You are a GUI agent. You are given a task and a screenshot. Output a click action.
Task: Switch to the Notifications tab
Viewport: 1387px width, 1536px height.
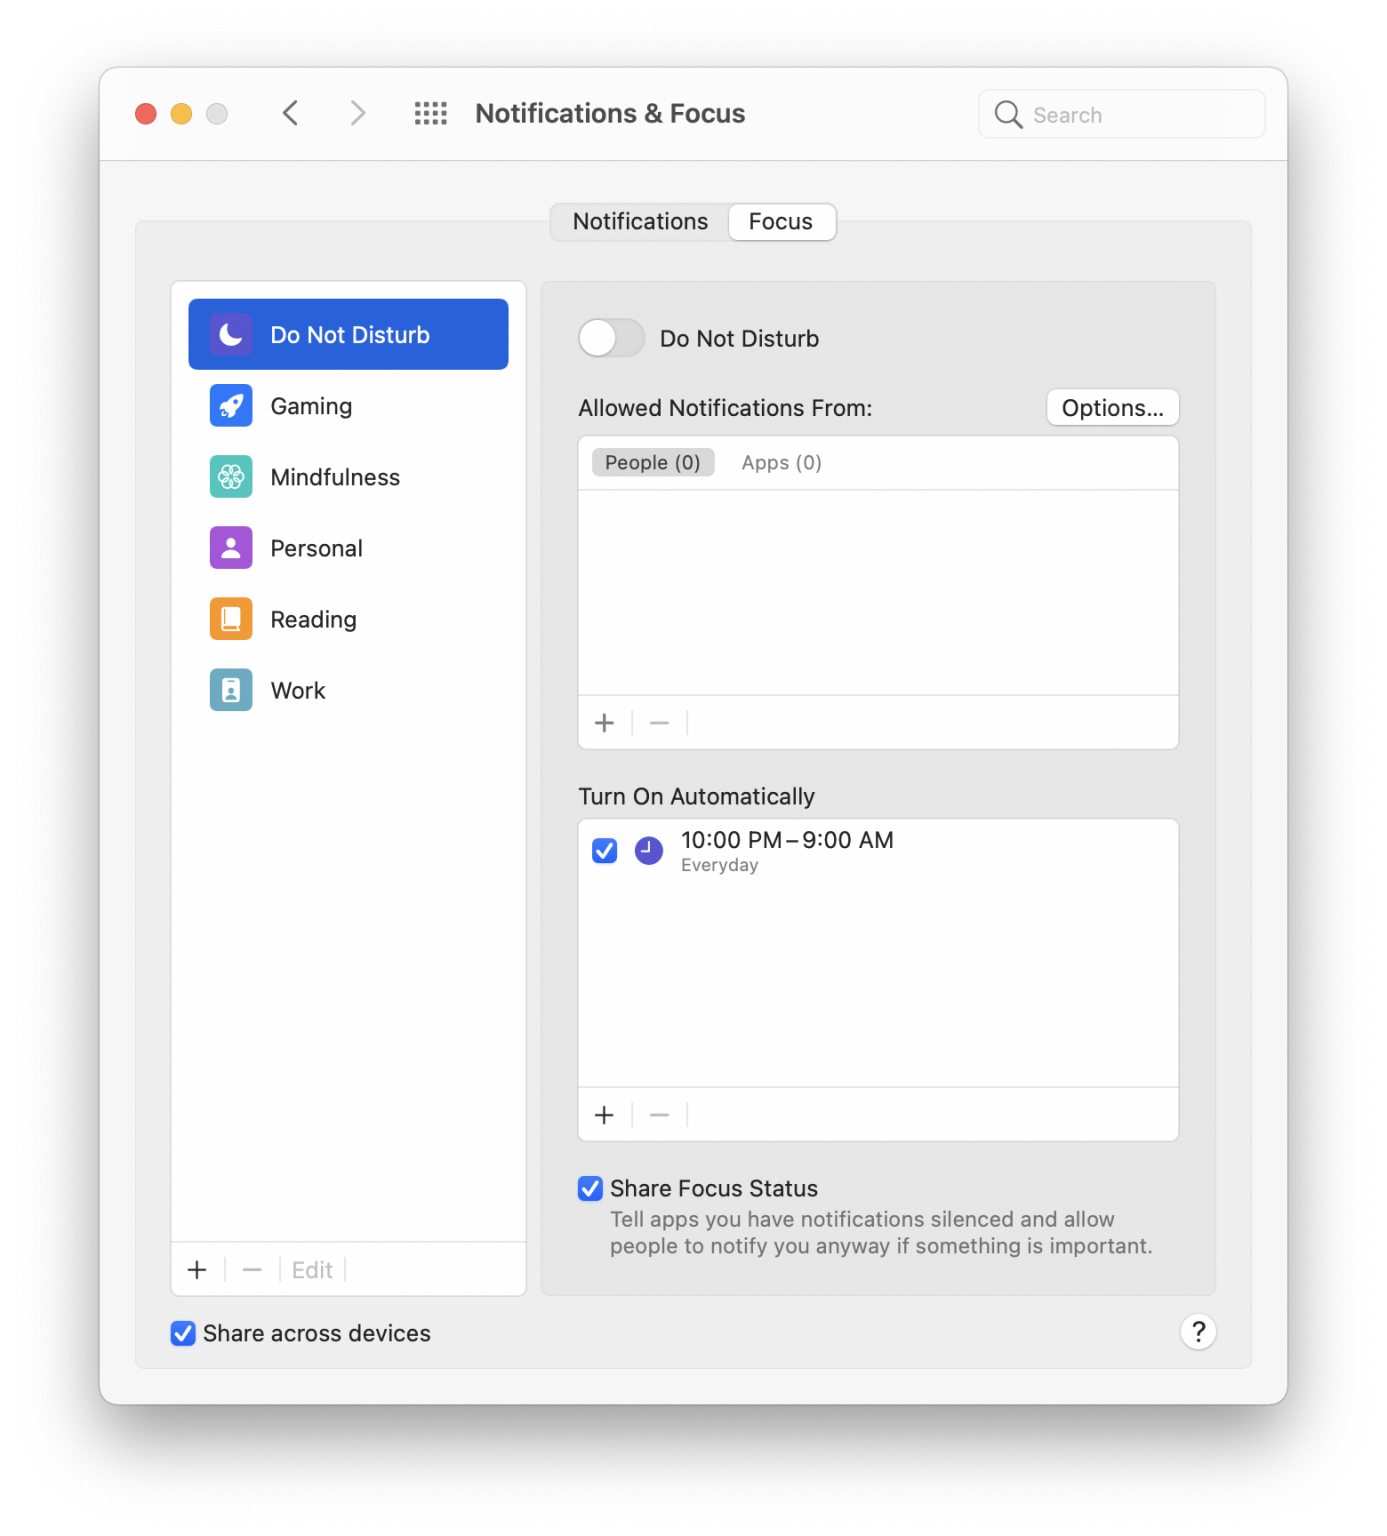pyautogui.click(x=639, y=221)
